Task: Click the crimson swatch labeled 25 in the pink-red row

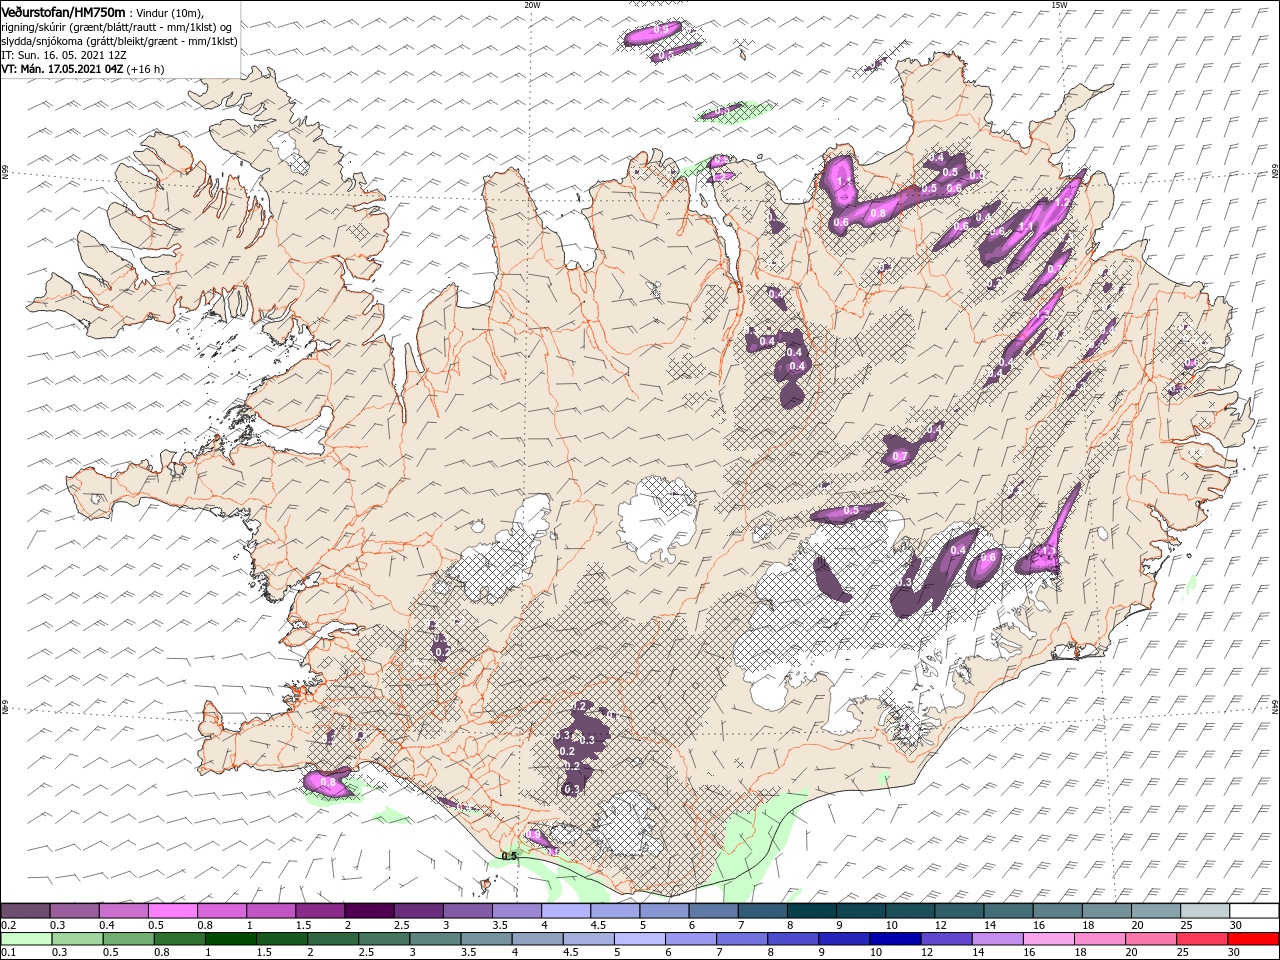Action: point(1202,939)
